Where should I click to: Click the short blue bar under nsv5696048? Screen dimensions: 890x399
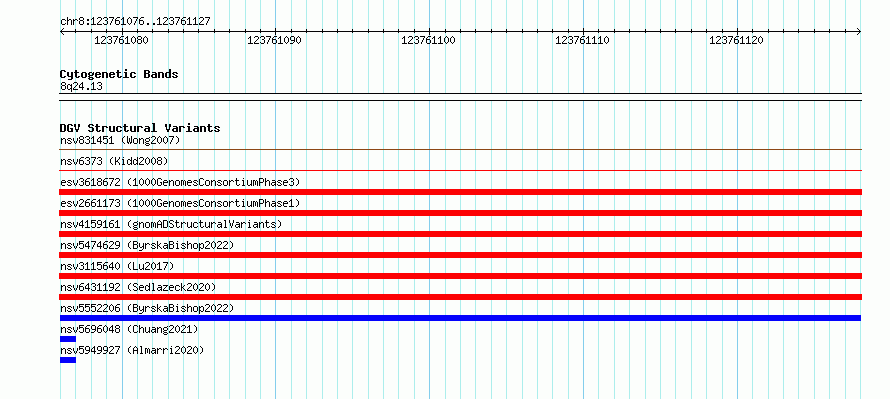tap(68, 339)
